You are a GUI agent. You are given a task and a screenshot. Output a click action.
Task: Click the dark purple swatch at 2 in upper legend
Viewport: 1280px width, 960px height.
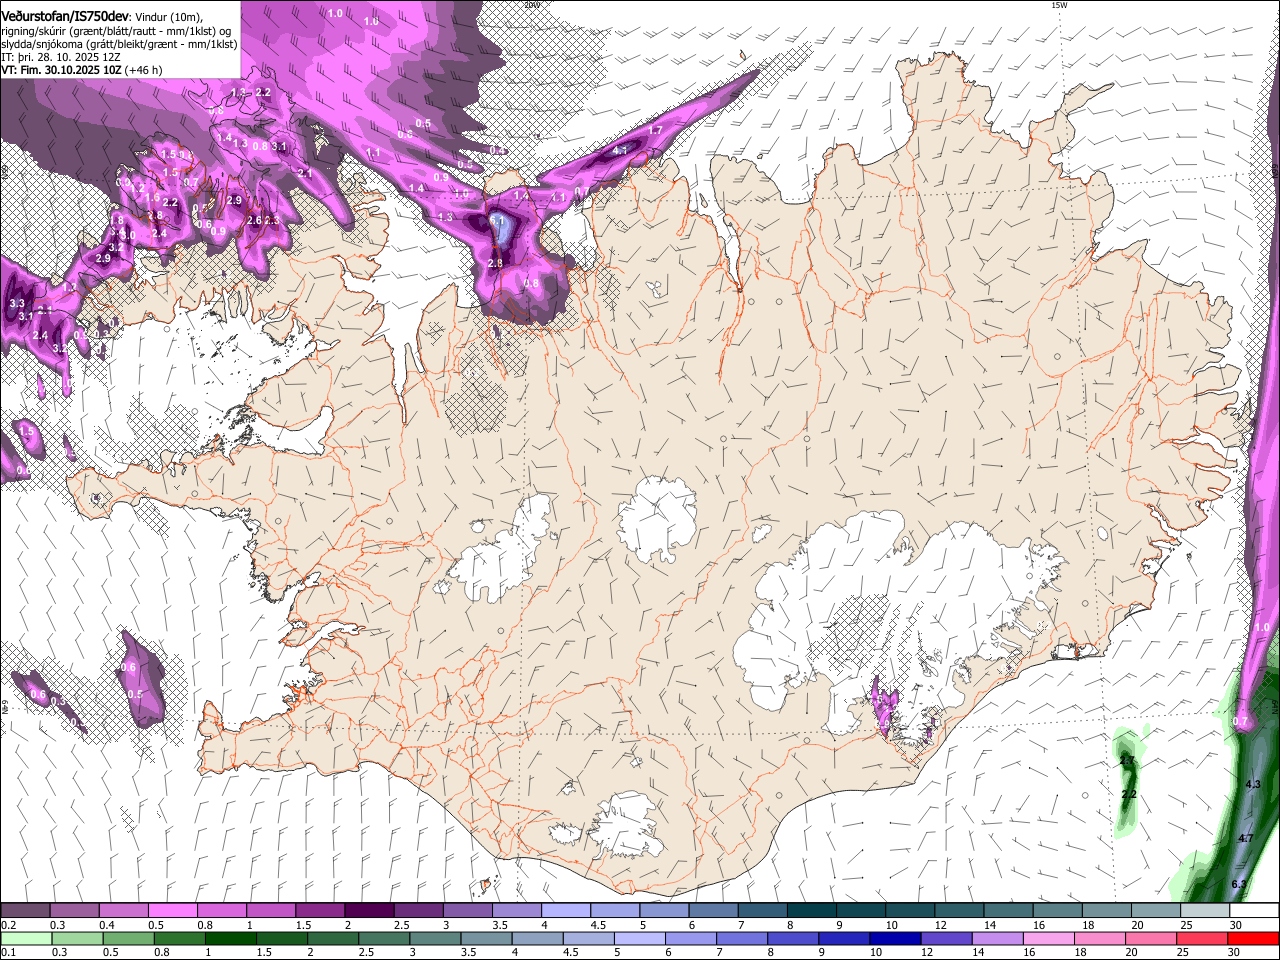point(368,911)
